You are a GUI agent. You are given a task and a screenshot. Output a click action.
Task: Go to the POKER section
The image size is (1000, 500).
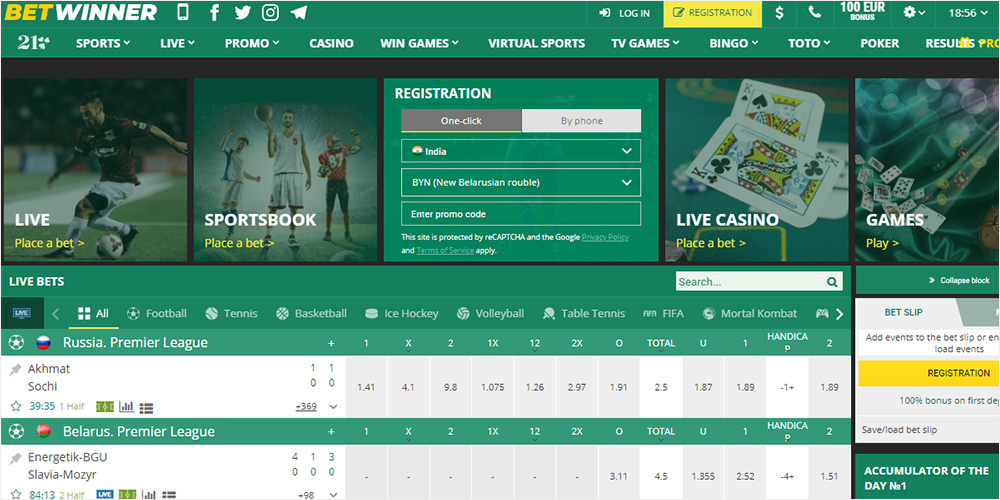pyautogui.click(x=879, y=43)
